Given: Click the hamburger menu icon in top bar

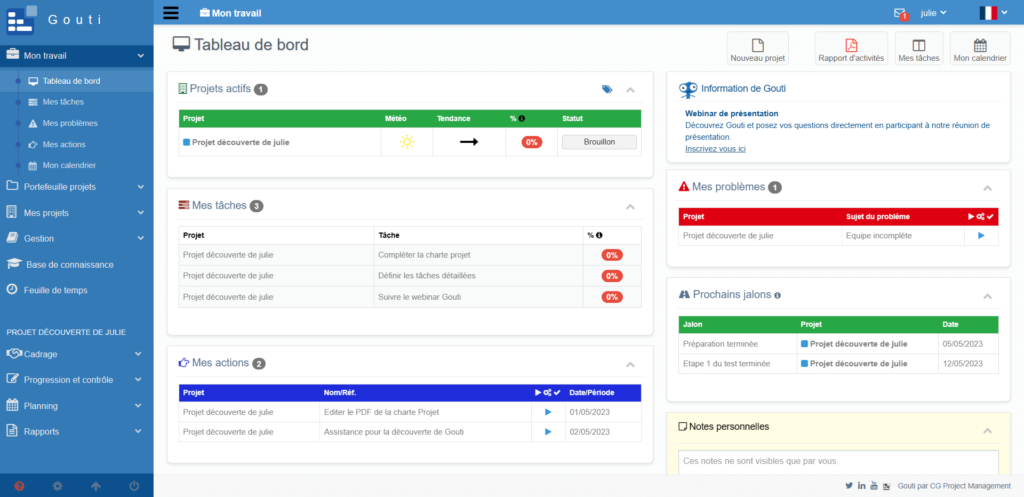Looking at the screenshot, I should tap(170, 13).
